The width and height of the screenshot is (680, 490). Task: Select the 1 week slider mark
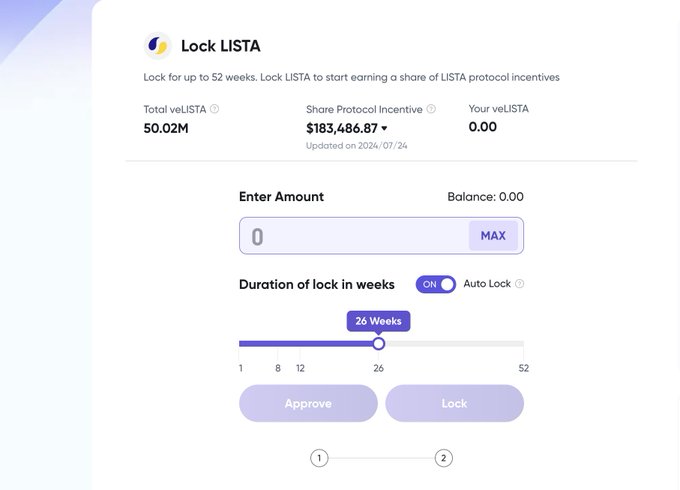pos(241,344)
